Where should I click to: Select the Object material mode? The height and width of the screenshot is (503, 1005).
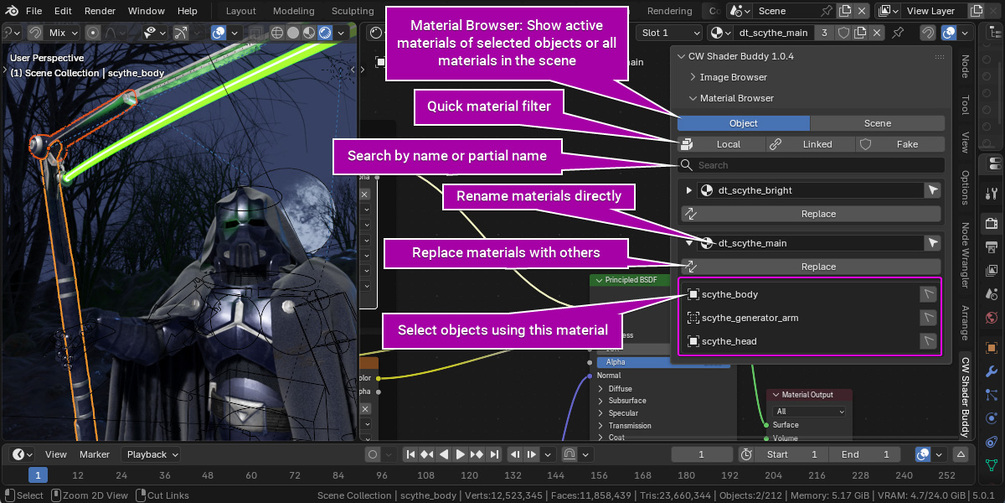(x=743, y=123)
